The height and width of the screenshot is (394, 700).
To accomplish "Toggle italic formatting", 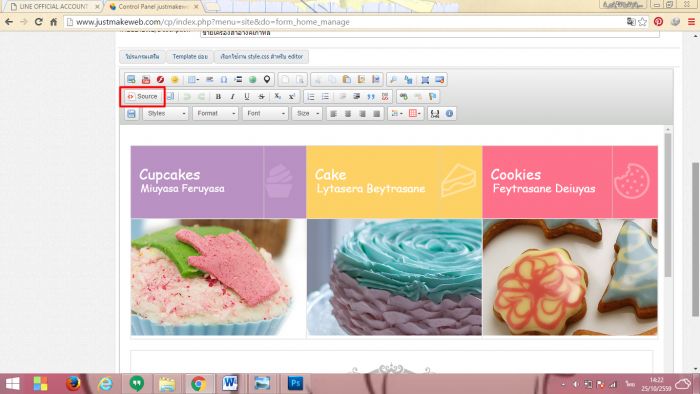I will 233,96.
